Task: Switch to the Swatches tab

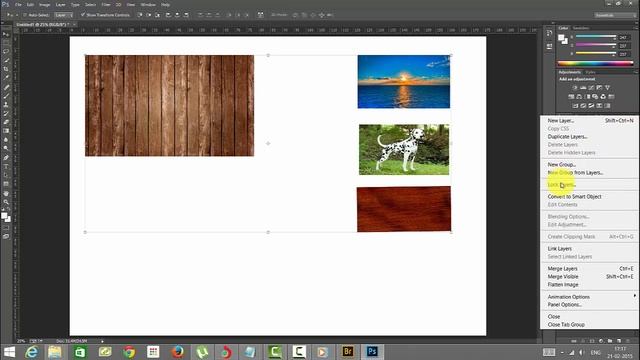Action: (581, 28)
